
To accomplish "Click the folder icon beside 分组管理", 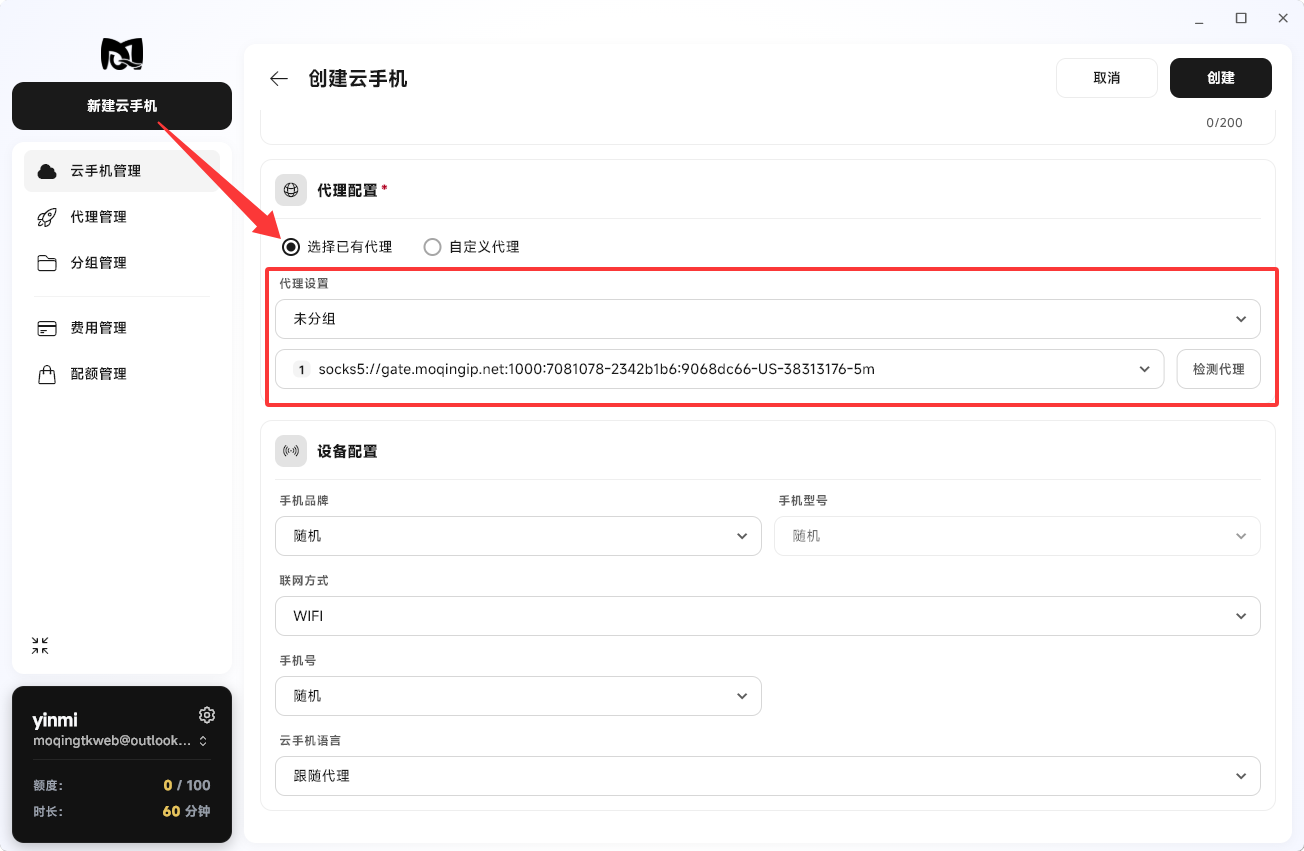I will click(47, 263).
